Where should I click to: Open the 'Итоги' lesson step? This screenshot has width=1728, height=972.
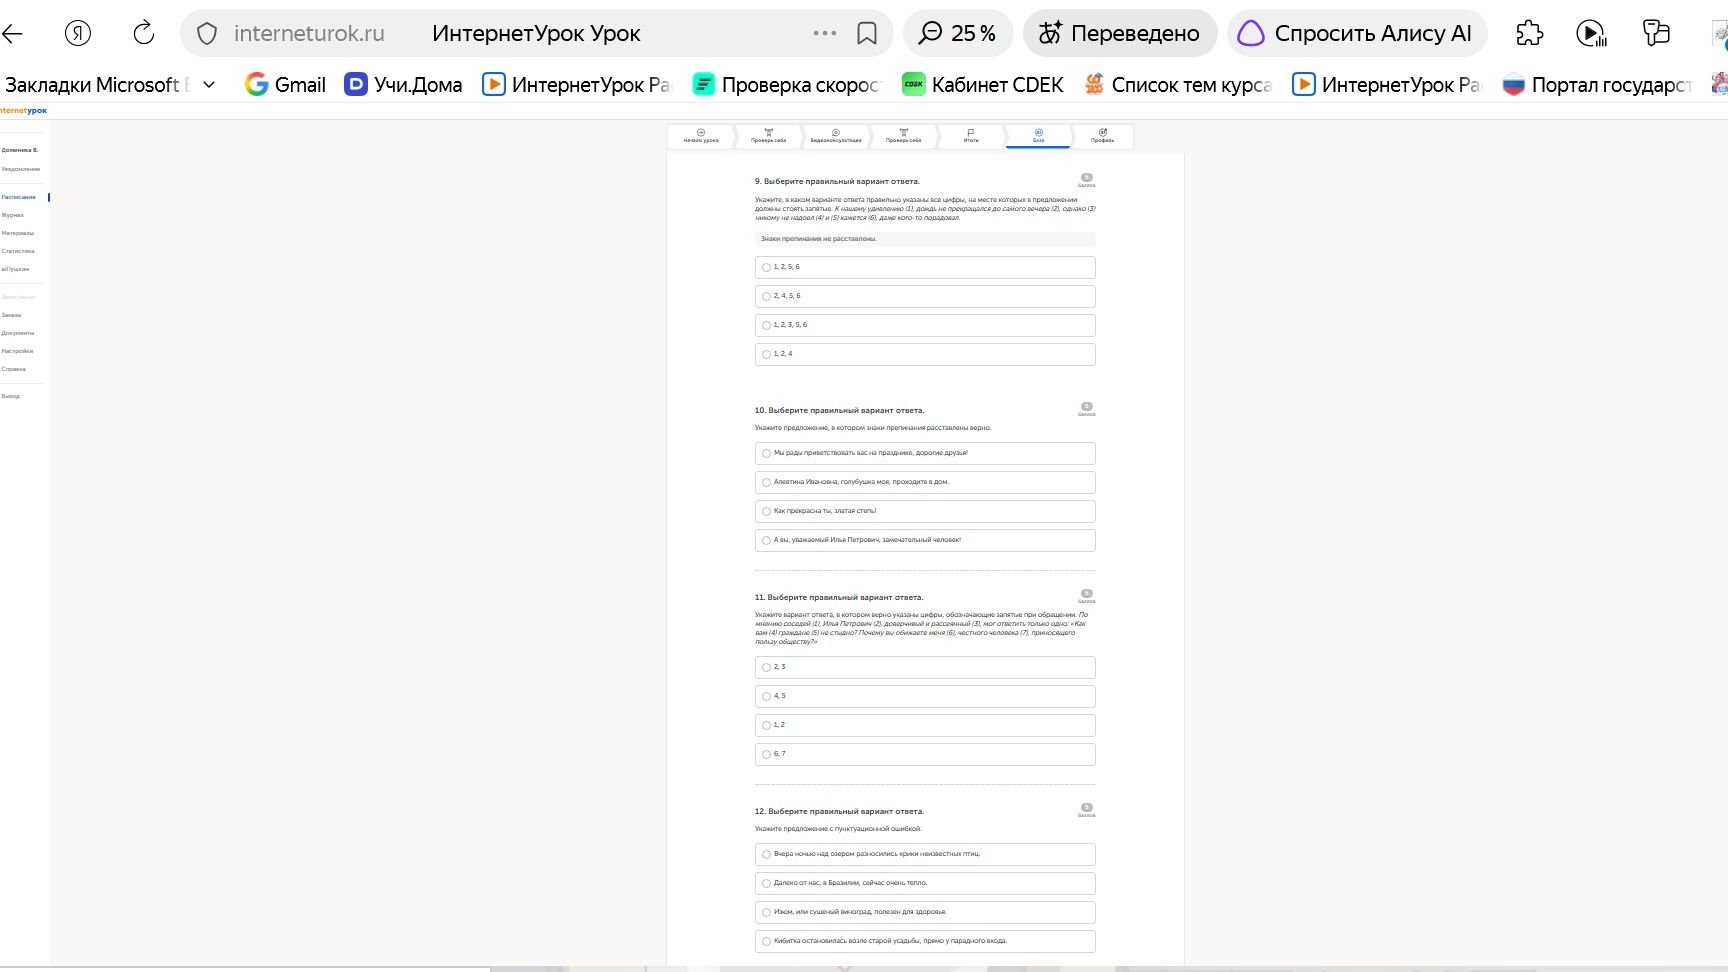(971, 136)
